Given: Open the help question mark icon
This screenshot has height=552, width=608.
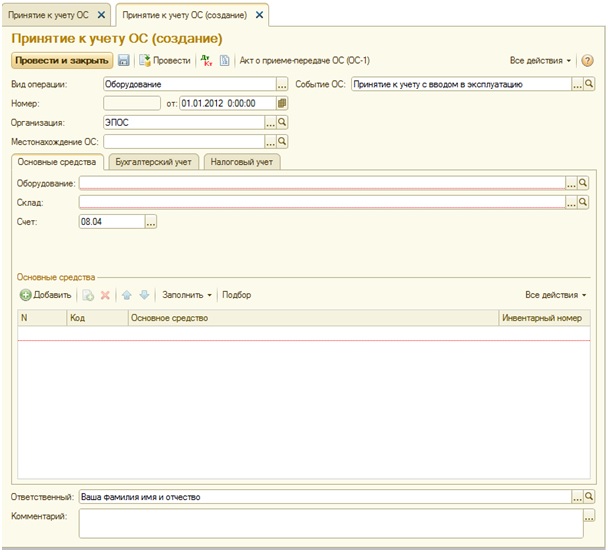Looking at the screenshot, I should 588,61.
